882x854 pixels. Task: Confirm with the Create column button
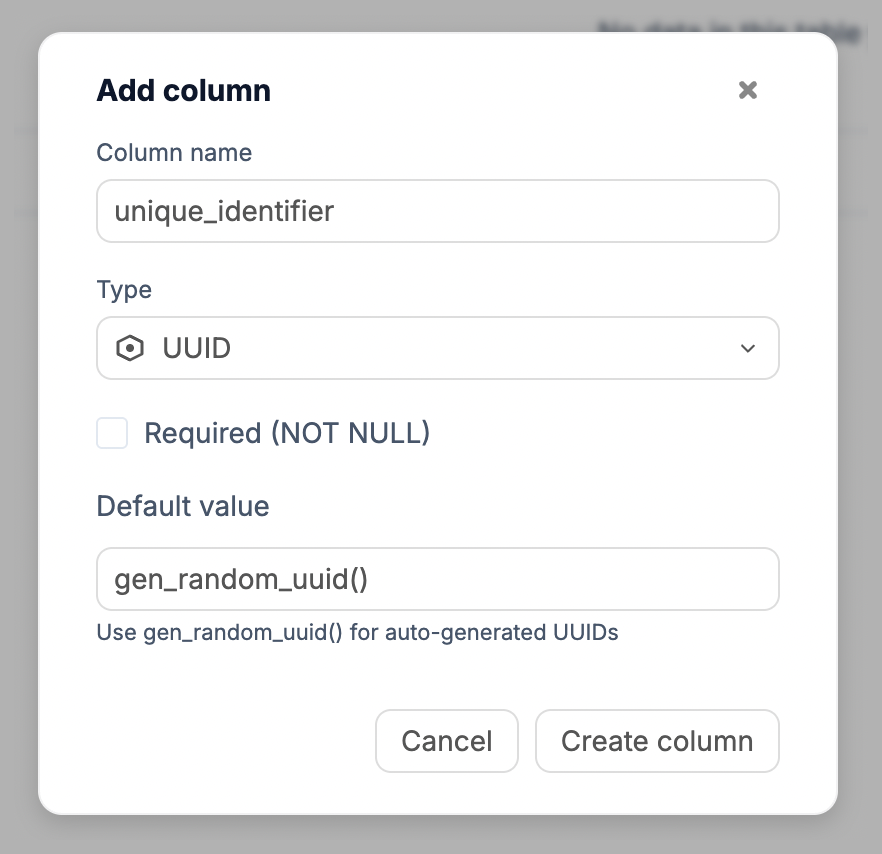pos(657,741)
